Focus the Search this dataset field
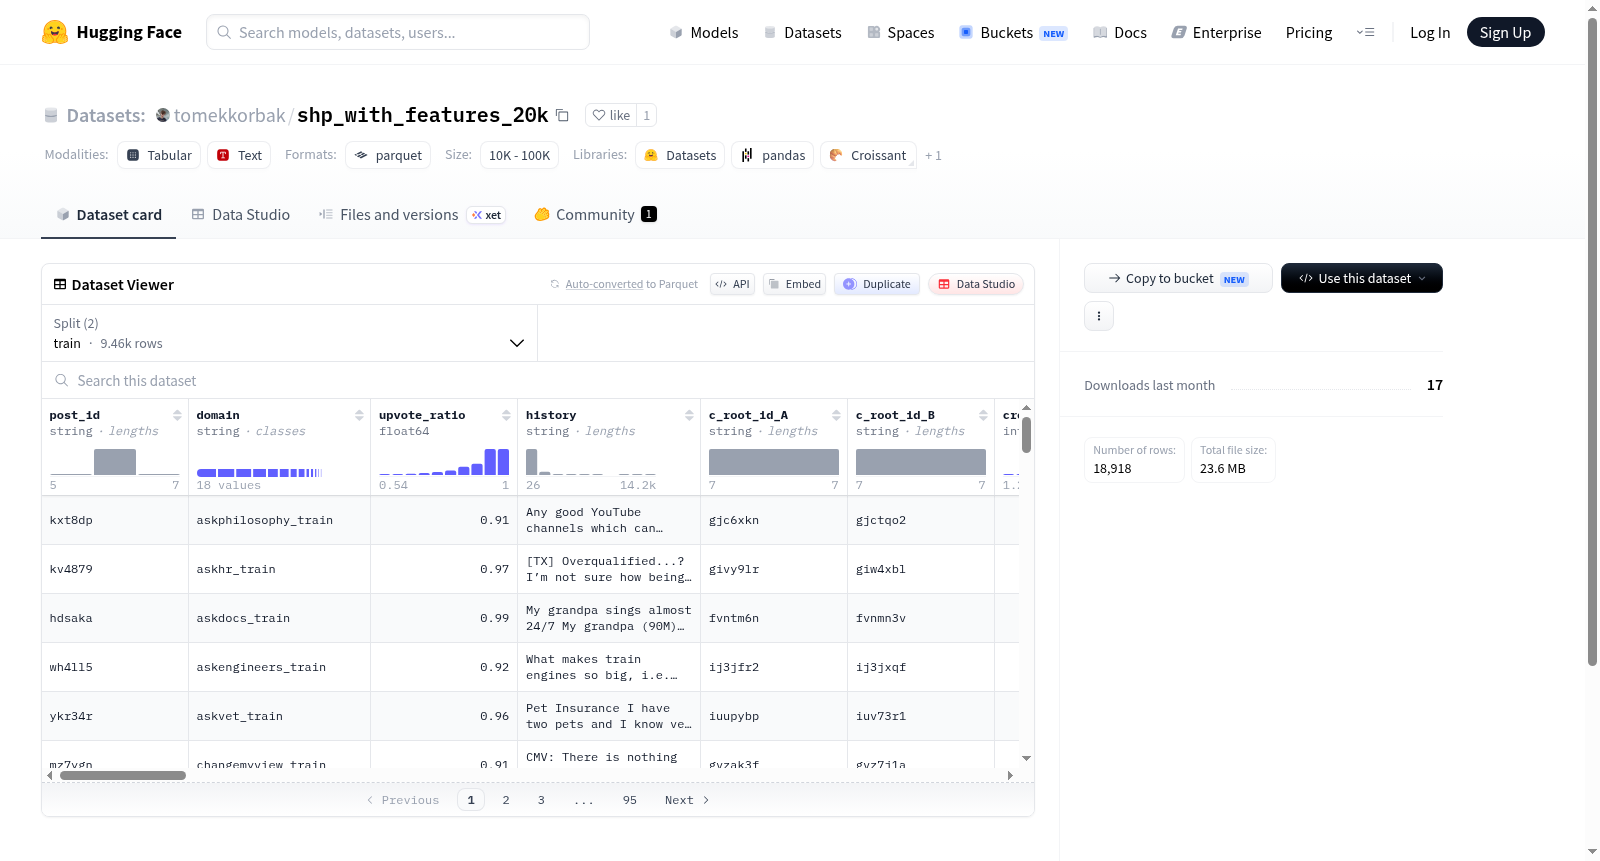Viewport: 1600px width, 861px height. 538,380
